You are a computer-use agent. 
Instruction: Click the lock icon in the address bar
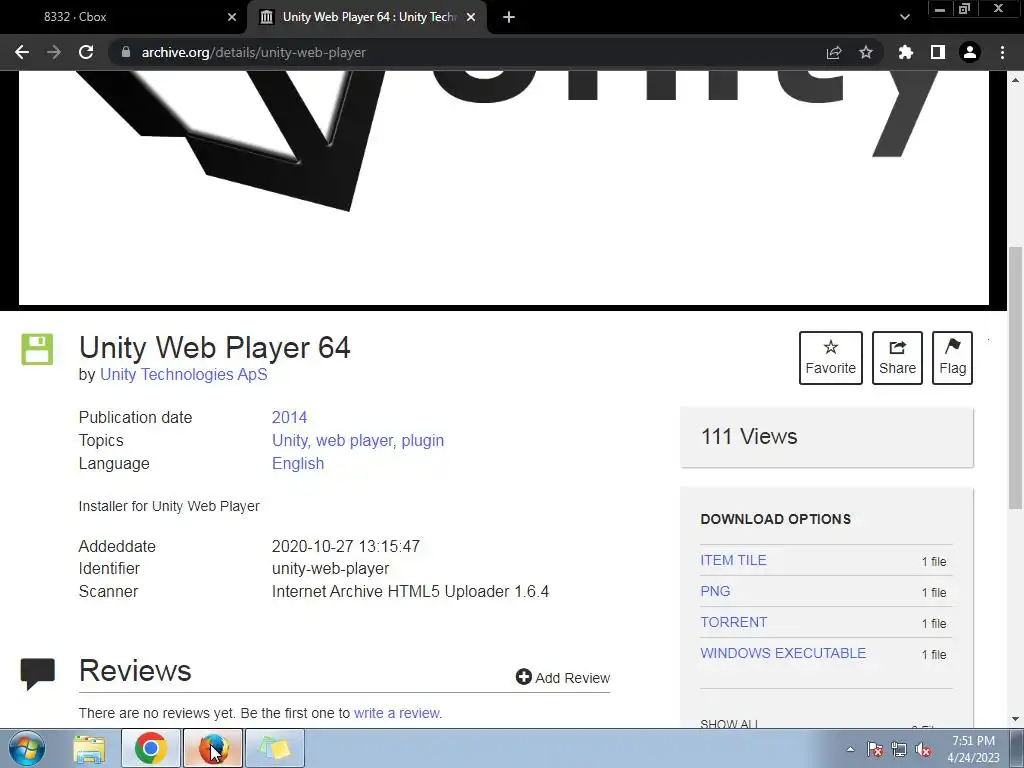[x=126, y=52]
